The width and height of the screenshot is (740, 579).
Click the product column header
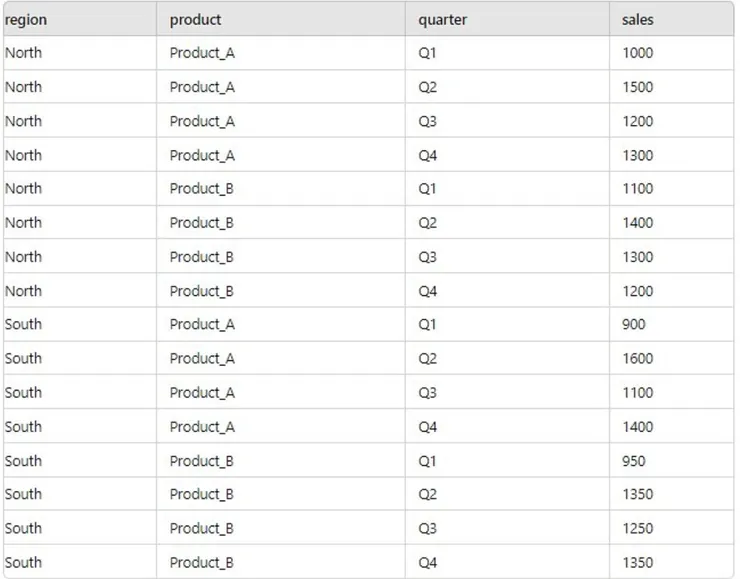pos(196,19)
